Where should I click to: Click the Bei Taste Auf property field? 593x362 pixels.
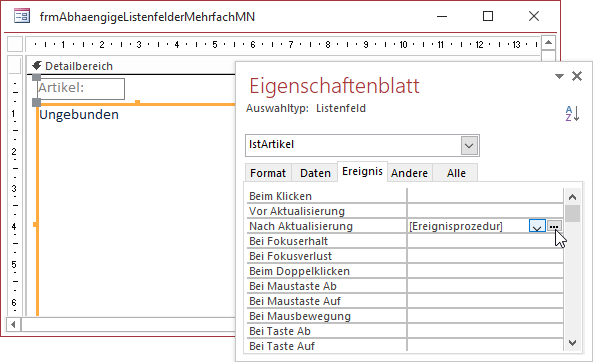click(485, 346)
